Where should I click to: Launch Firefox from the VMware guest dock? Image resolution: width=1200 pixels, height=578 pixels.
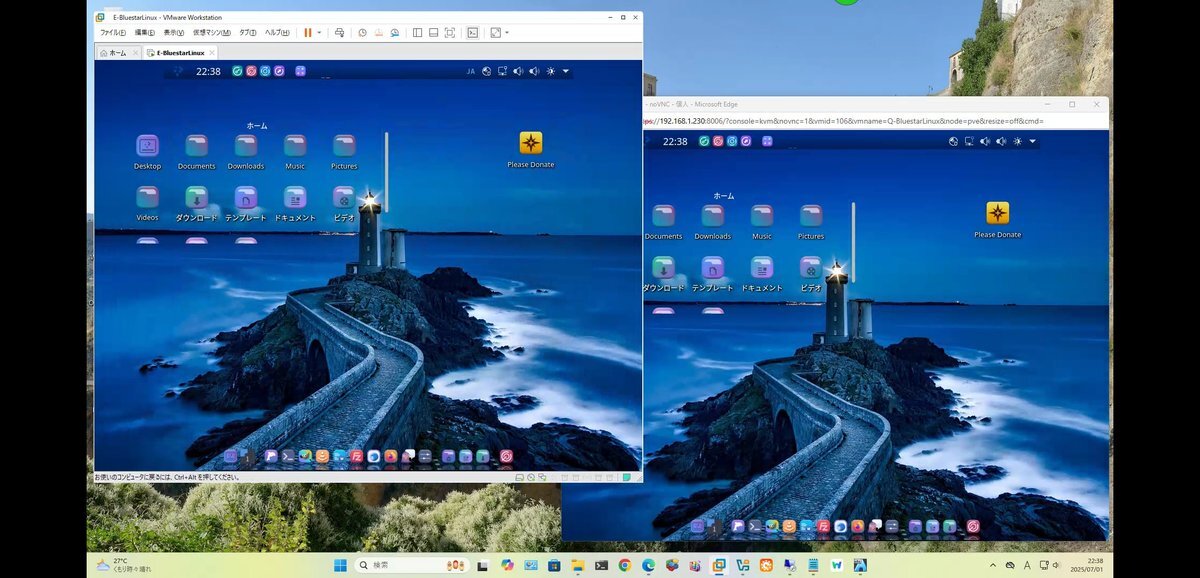pos(391,456)
